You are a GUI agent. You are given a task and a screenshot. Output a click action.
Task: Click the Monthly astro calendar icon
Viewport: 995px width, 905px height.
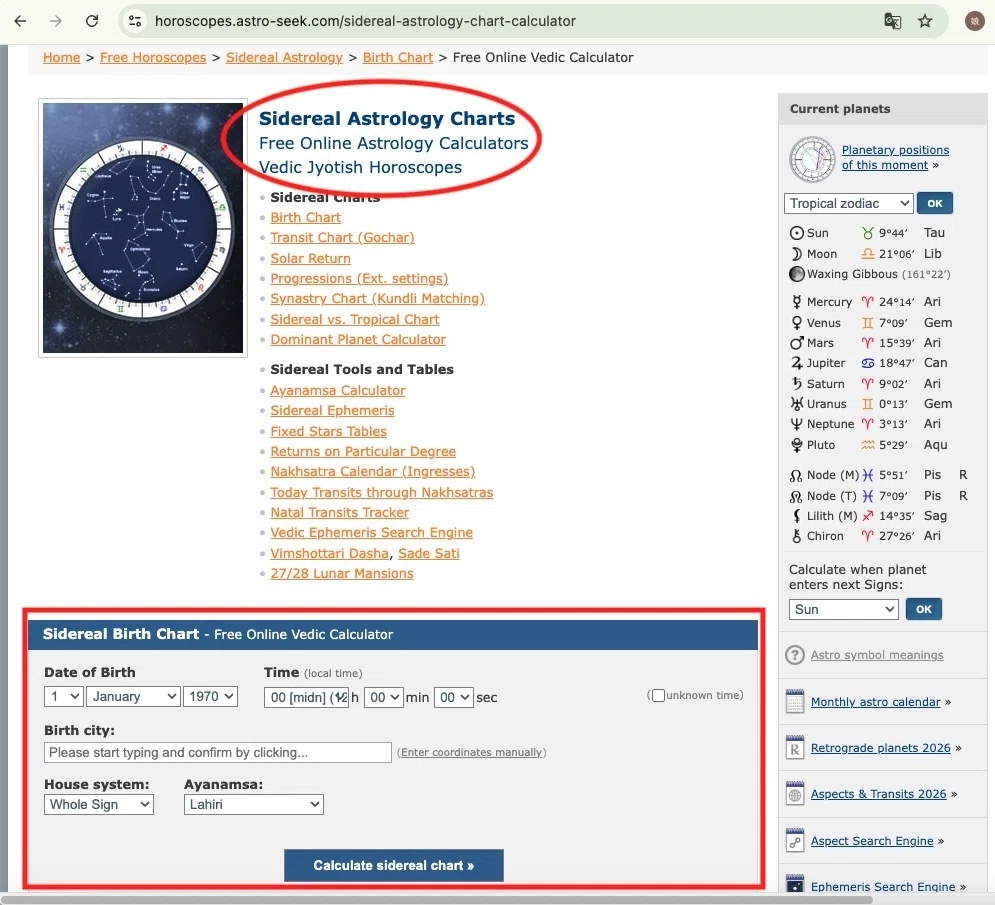795,701
